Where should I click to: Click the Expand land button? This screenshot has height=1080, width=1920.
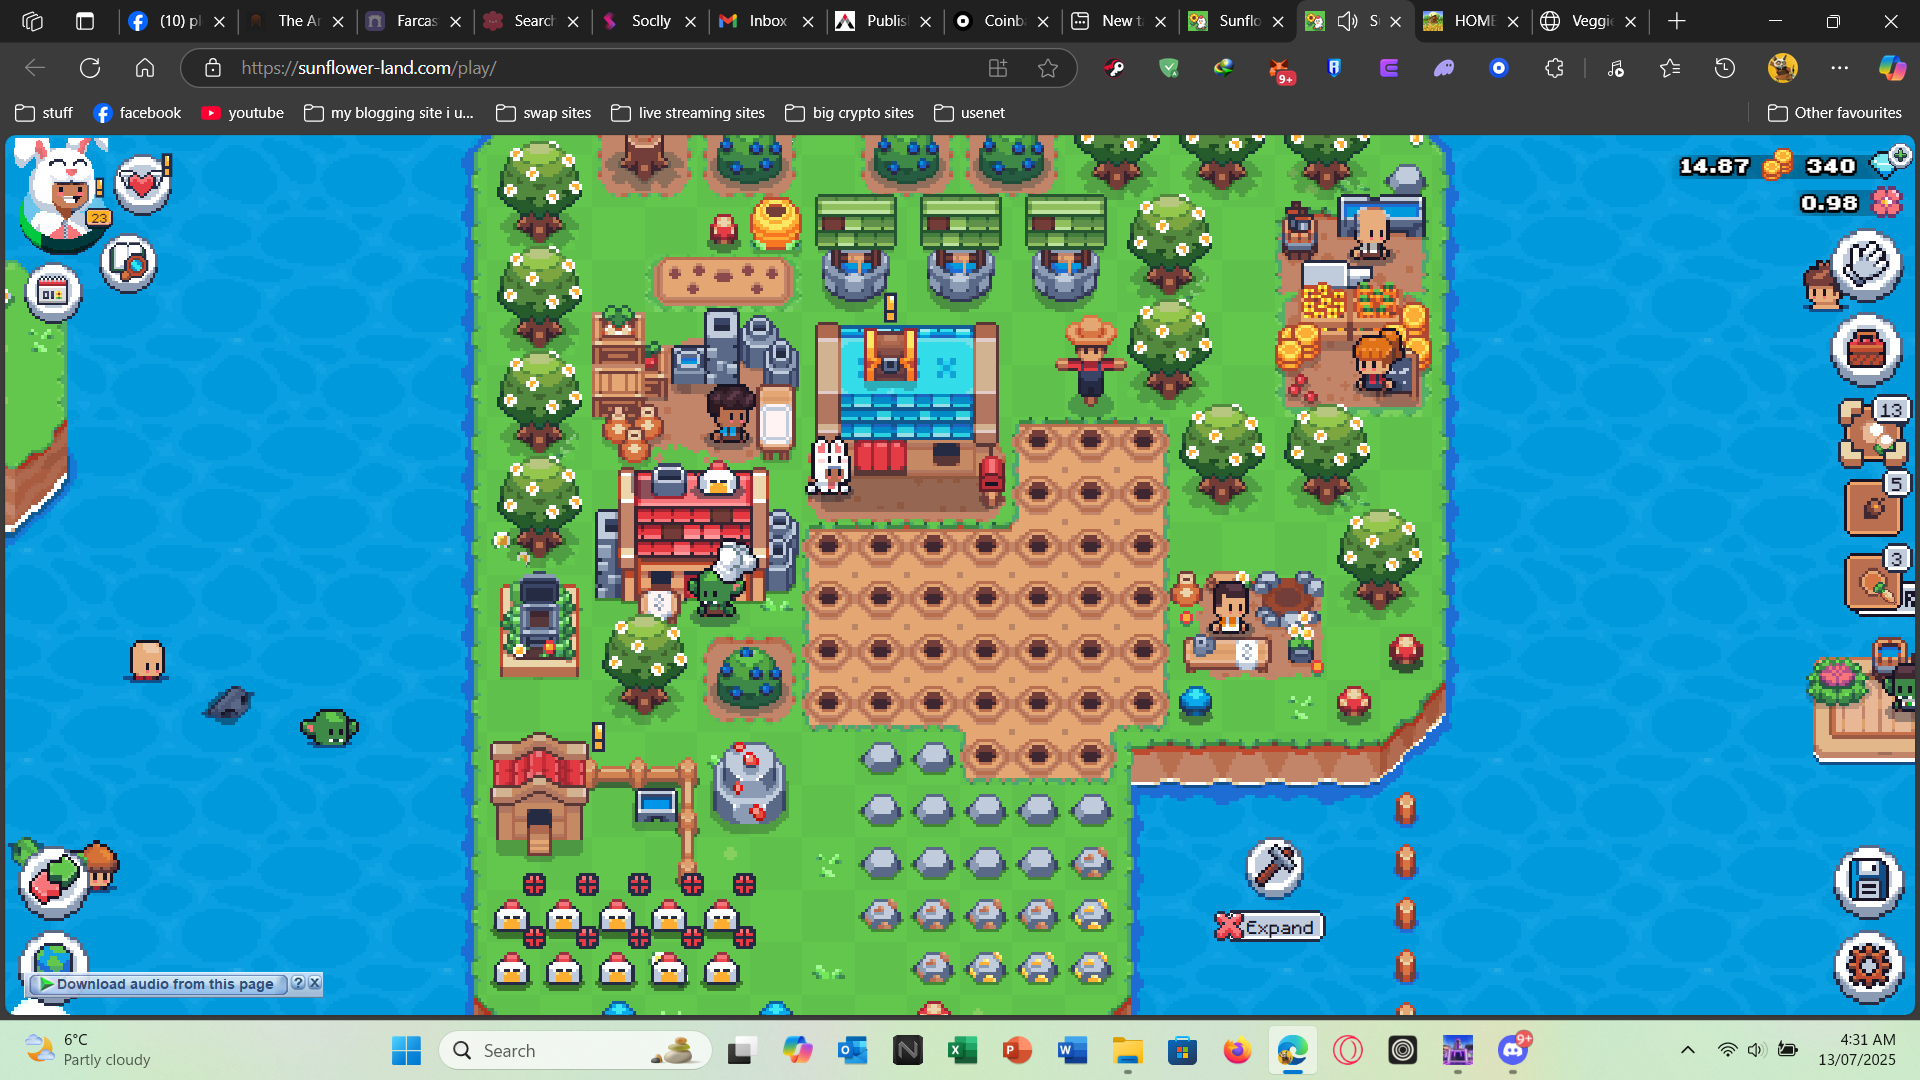point(1270,927)
